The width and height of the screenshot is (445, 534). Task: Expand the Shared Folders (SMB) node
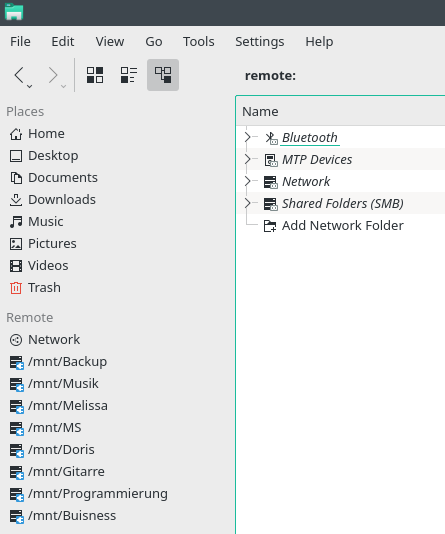[248, 203]
